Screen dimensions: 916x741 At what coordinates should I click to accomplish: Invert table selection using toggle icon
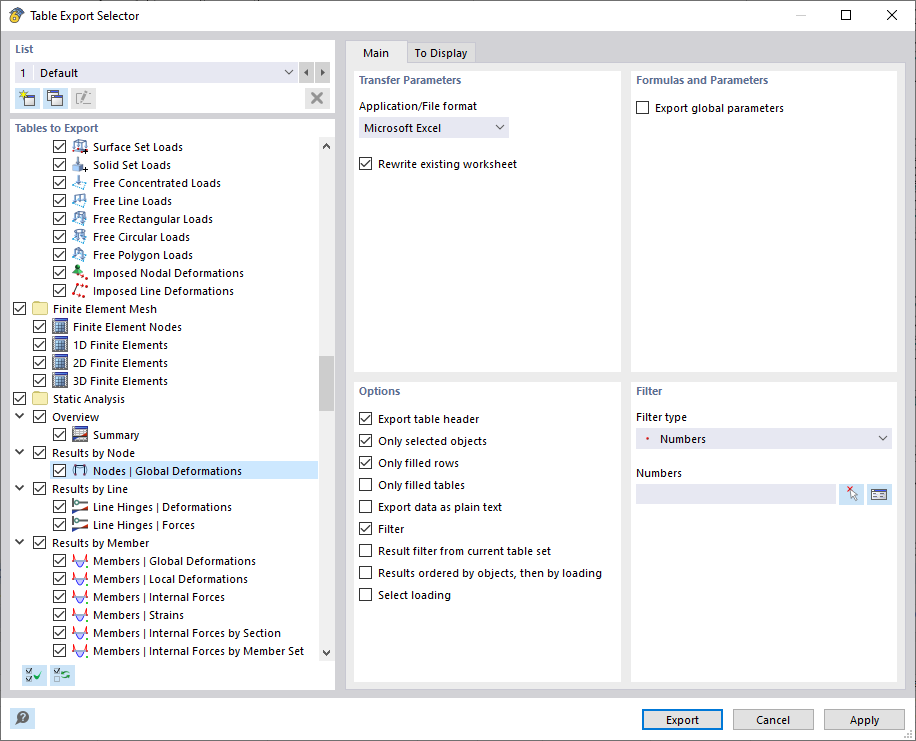pyautogui.click(x=62, y=675)
